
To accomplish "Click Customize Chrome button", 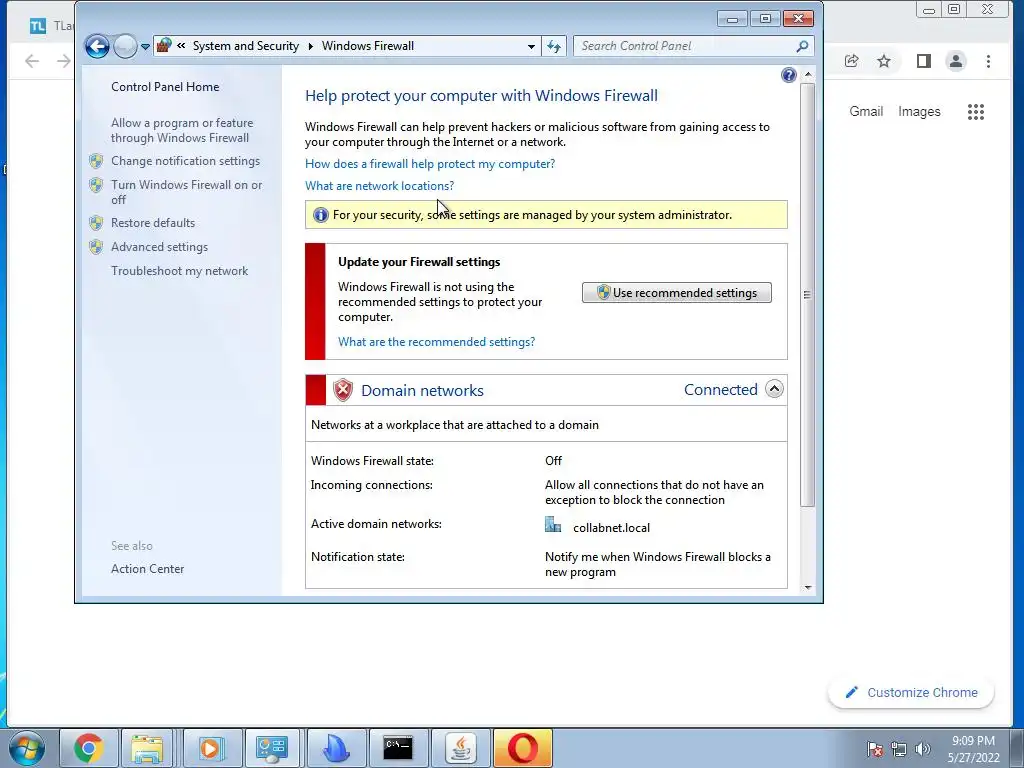I will pyautogui.click(x=911, y=692).
